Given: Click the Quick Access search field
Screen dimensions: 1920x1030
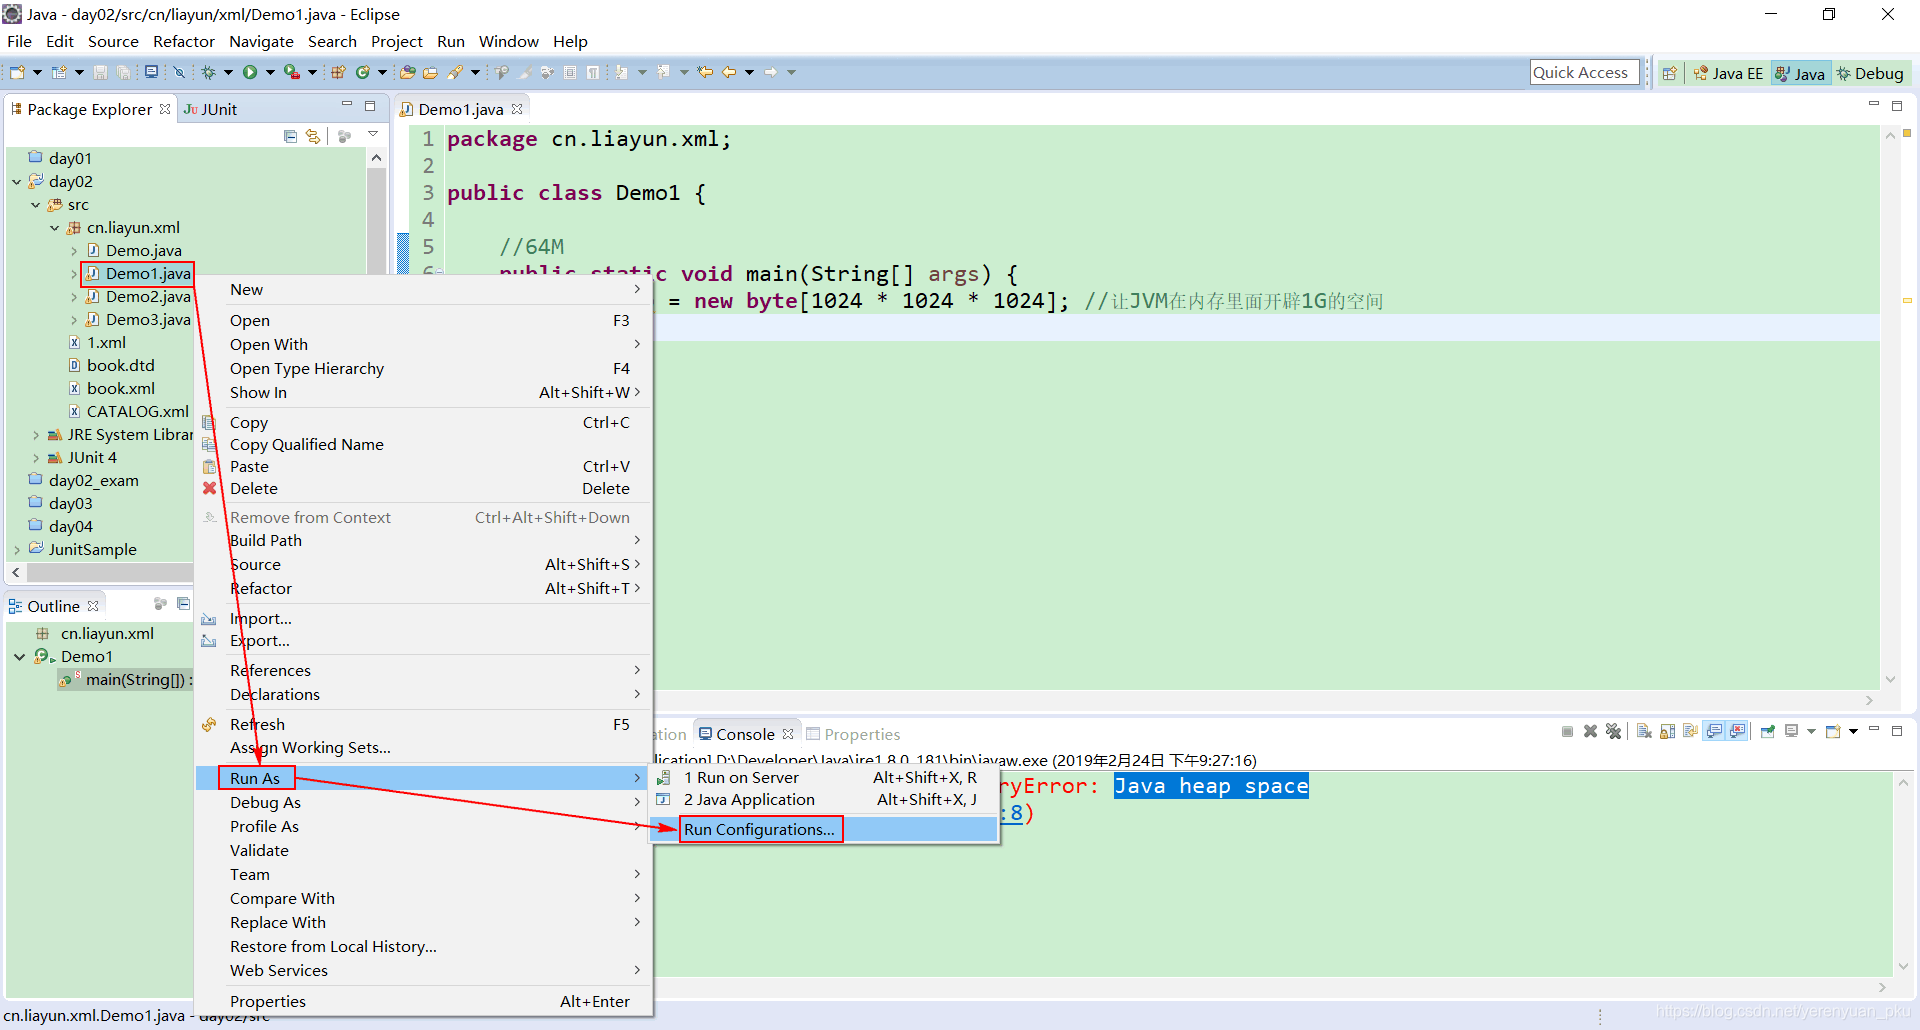Looking at the screenshot, I should point(1584,72).
